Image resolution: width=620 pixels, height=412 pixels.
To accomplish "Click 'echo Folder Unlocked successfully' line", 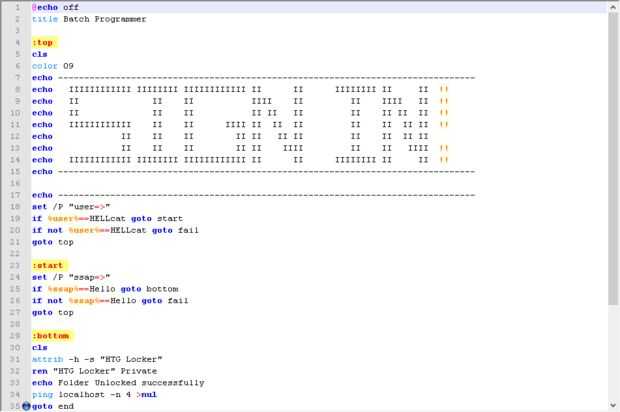I will [118, 383].
